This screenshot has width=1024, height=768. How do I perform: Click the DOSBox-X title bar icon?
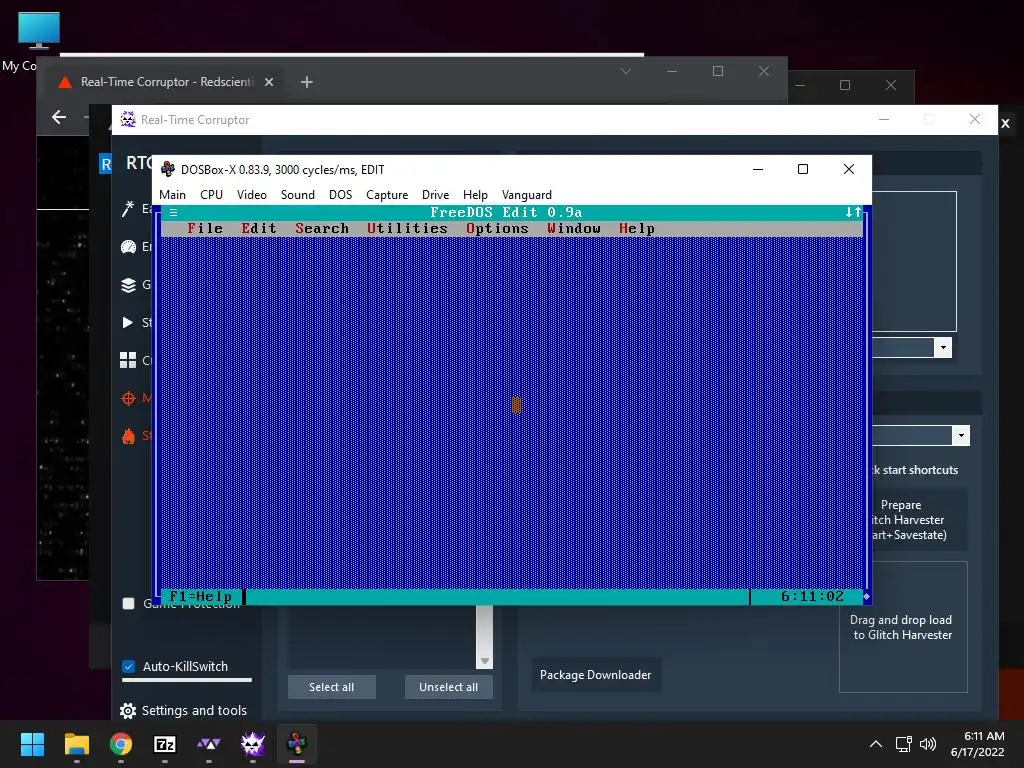[168, 169]
